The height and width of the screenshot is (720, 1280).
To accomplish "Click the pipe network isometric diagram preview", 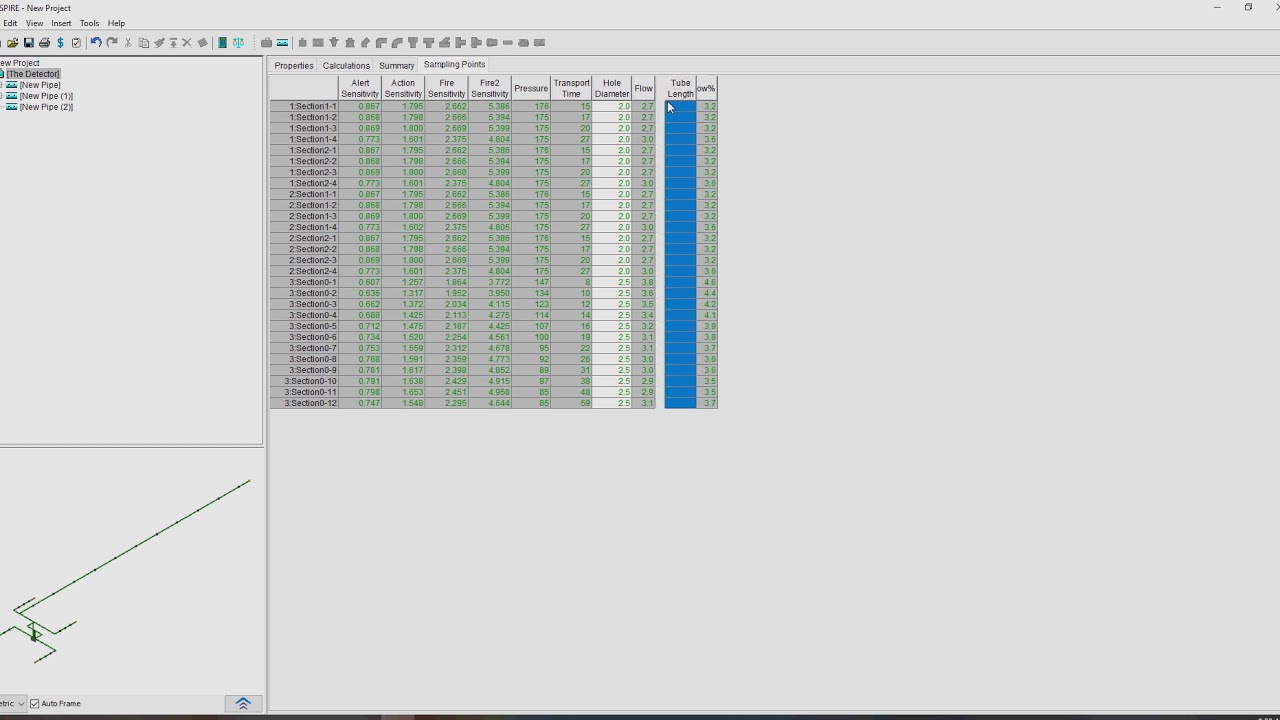I will click(131, 570).
